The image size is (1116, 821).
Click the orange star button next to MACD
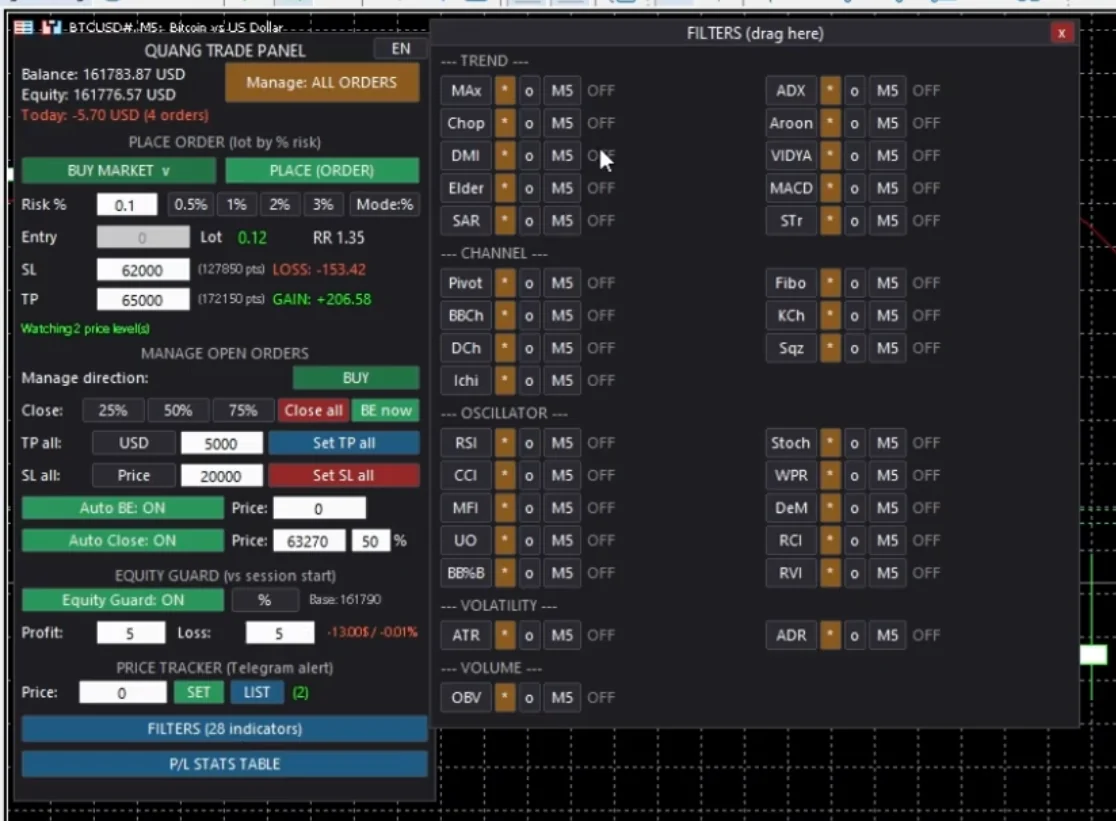click(830, 189)
